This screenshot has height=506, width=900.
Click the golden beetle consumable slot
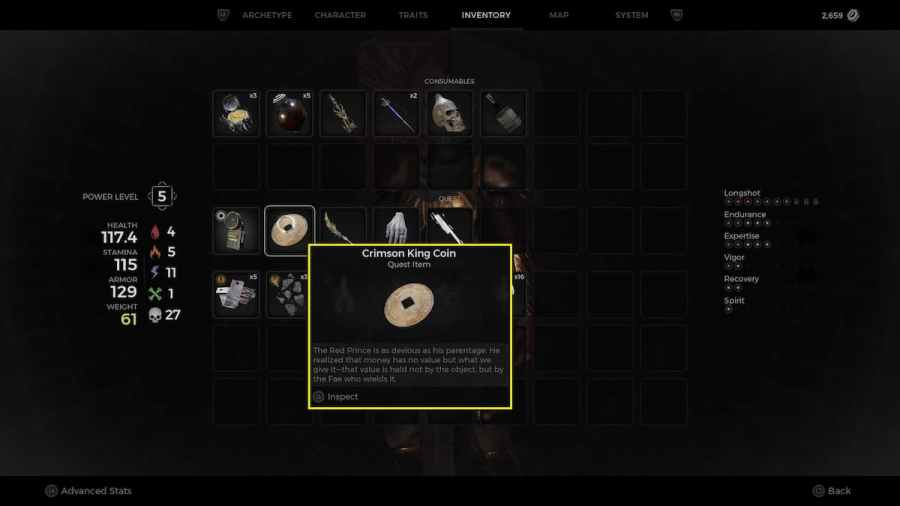pos(236,114)
